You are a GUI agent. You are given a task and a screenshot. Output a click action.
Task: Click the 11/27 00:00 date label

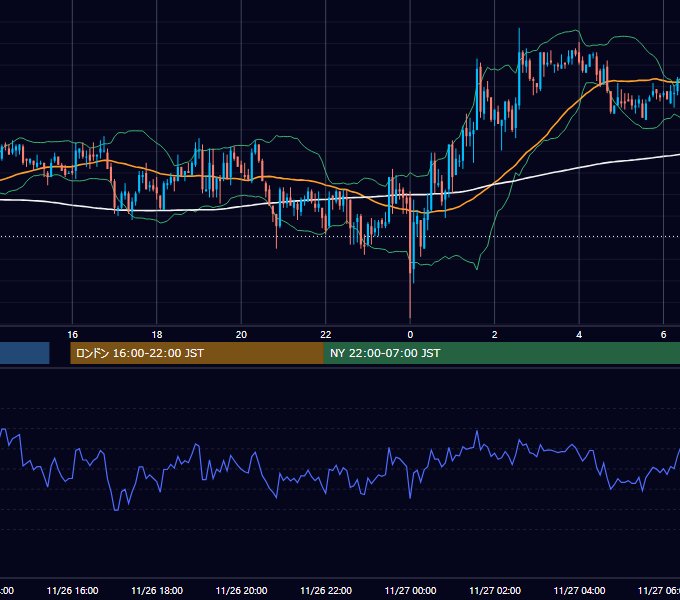coord(410,590)
